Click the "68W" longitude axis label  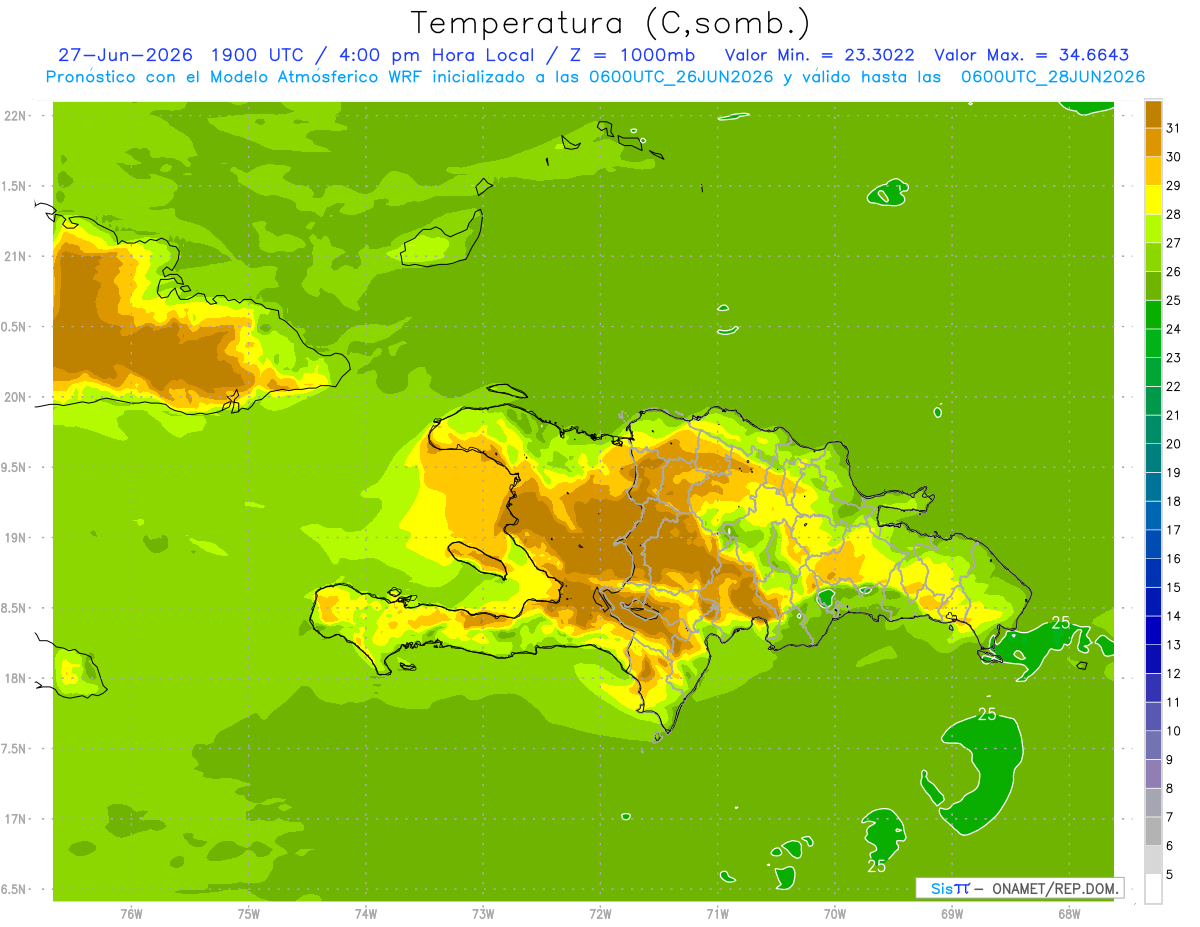1069,914
